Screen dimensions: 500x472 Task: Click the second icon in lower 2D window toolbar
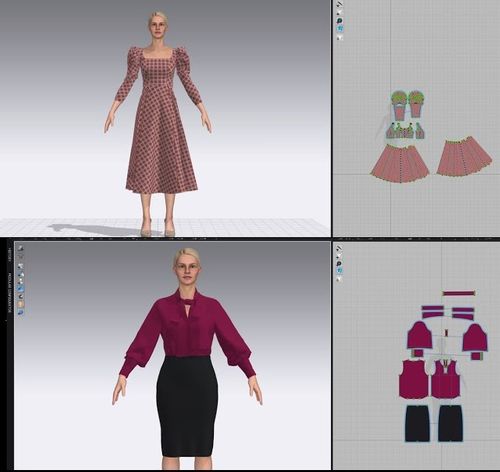point(339,256)
